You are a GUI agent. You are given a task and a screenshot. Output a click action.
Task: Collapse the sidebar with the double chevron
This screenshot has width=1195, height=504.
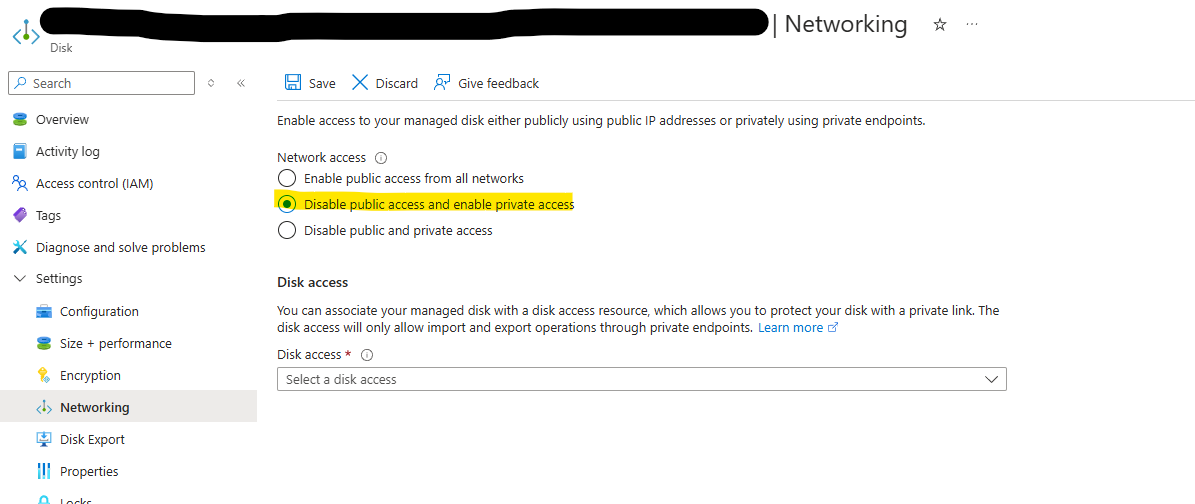241,83
